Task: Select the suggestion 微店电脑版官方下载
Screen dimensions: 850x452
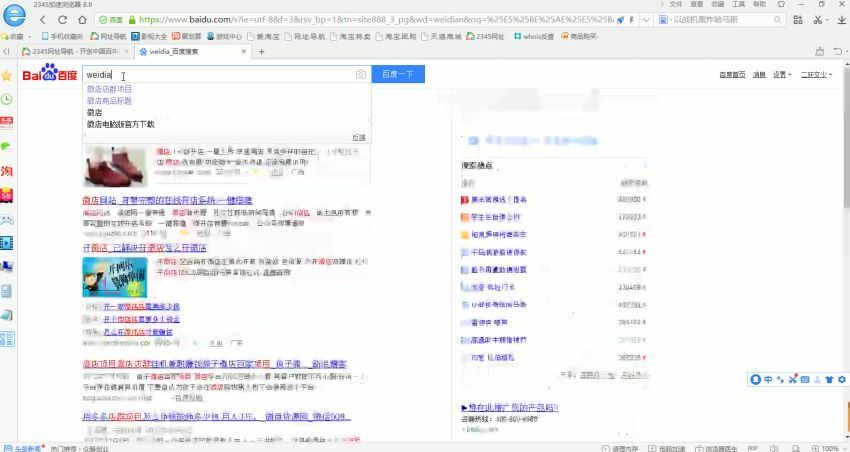Action: coord(120,125)
